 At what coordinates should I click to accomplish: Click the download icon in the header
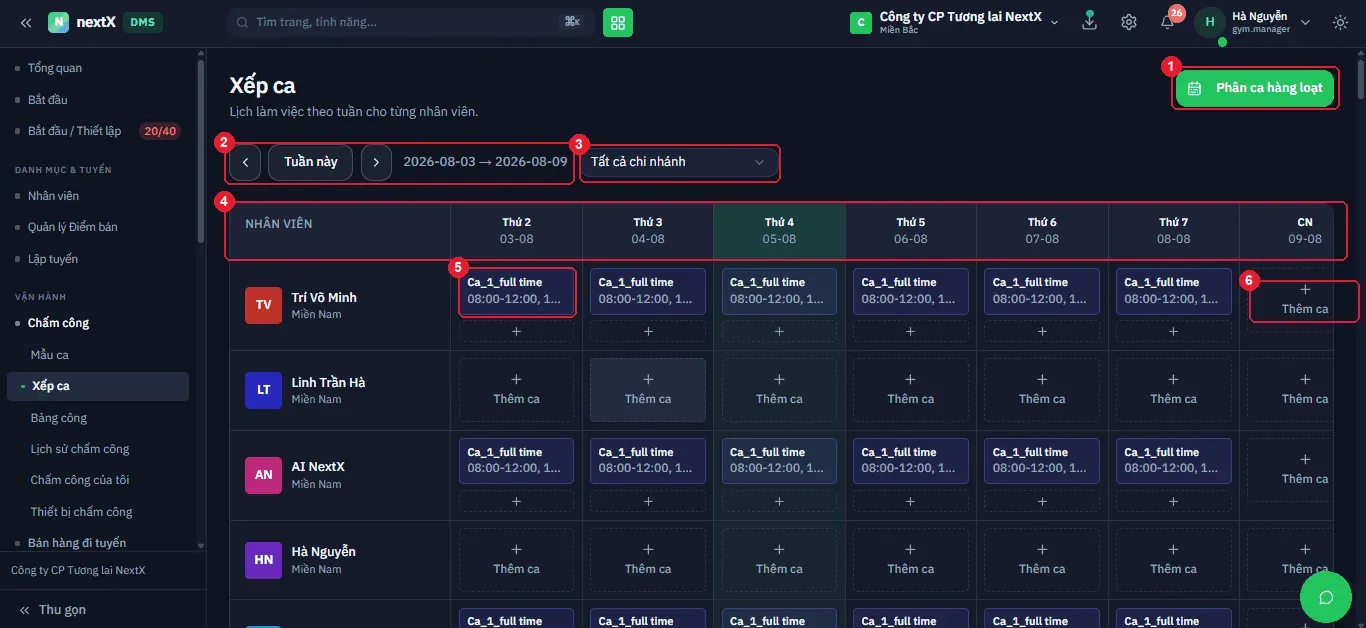[x=1090, y=22]
